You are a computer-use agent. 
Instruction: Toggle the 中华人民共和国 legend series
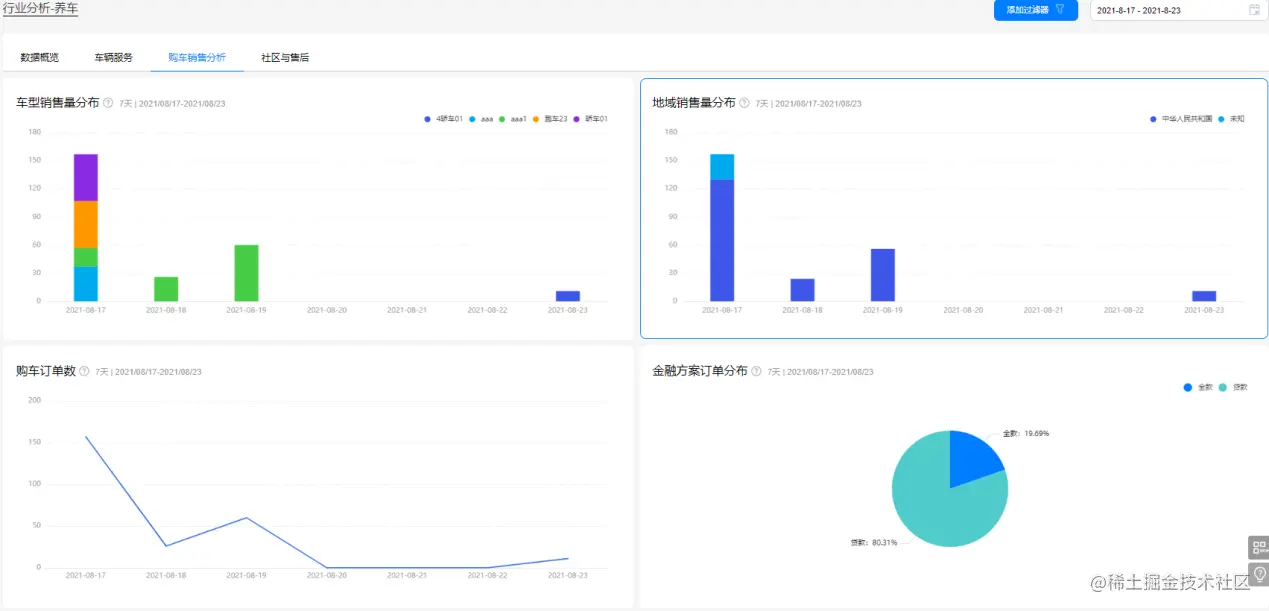(1181, 119)
